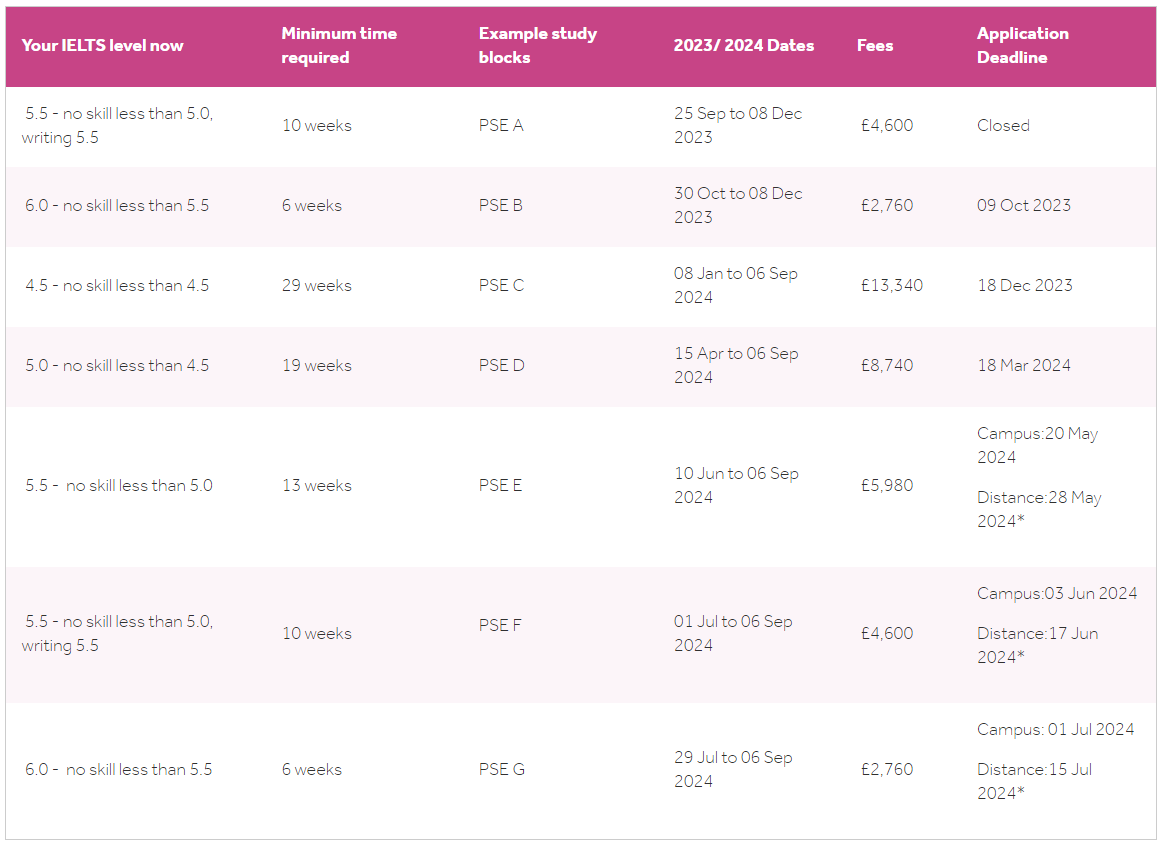
Task: Click IELTS level text in PSE F row
Action: [x=117, y=634]
